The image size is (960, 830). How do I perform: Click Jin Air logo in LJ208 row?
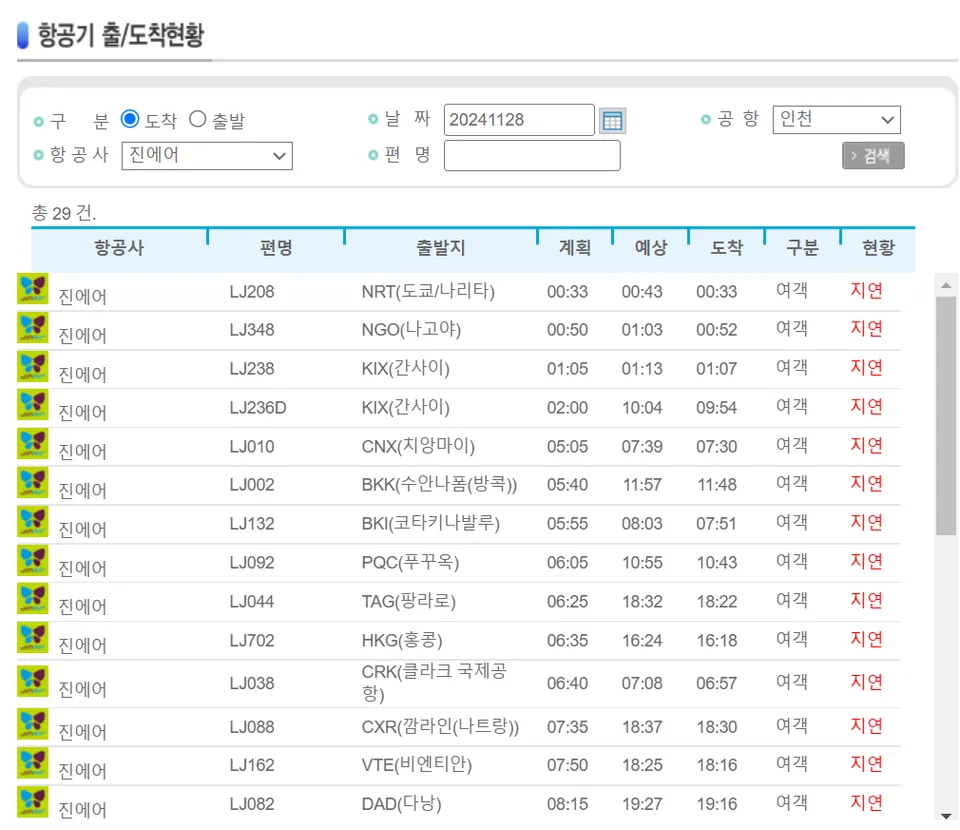coord(32,289)
